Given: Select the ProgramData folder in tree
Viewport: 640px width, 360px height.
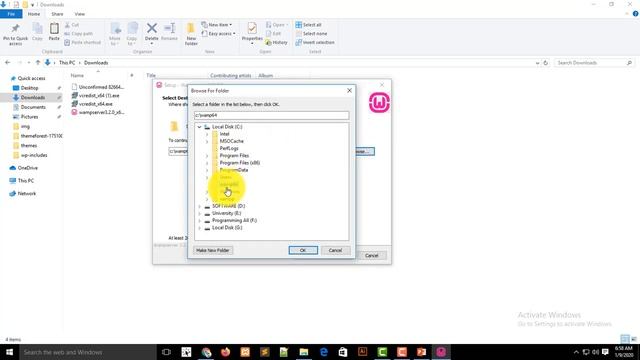Looking at the screenshot, I should [x=233, y=170].
